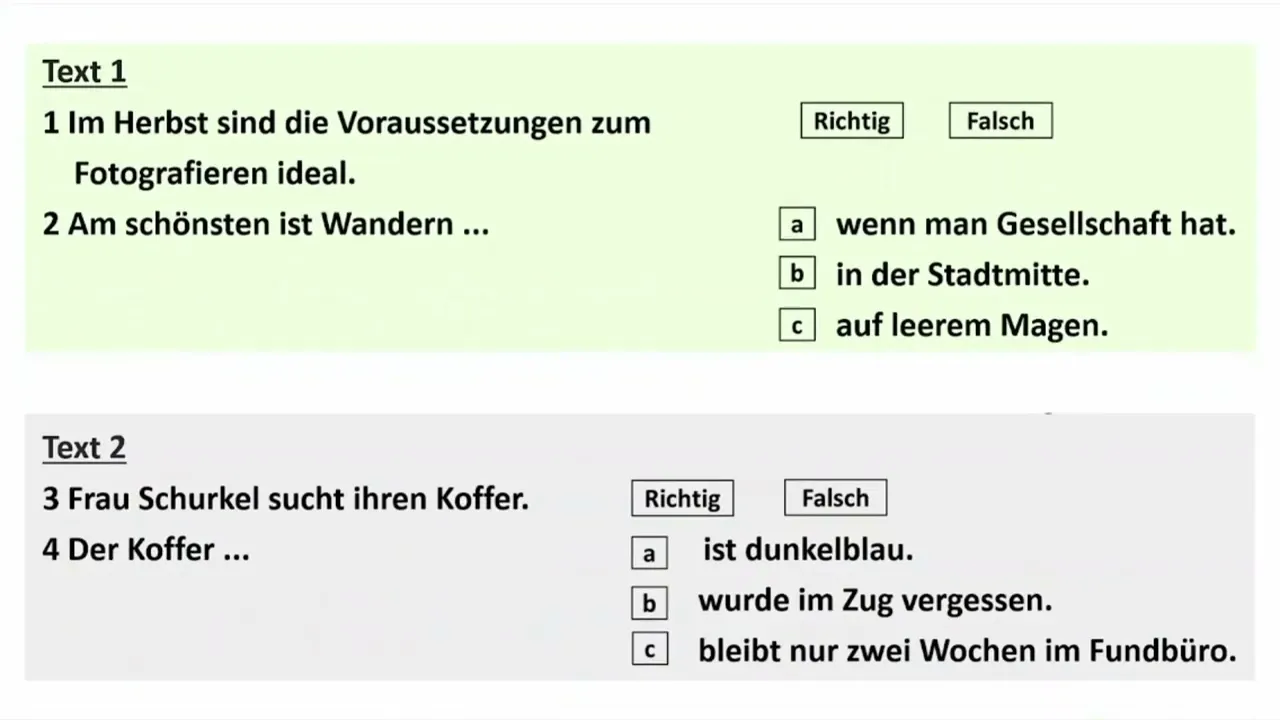Click the answer text 'wurde im Zug vergessen.'
1280x720 pixels.
click(875, 601)
